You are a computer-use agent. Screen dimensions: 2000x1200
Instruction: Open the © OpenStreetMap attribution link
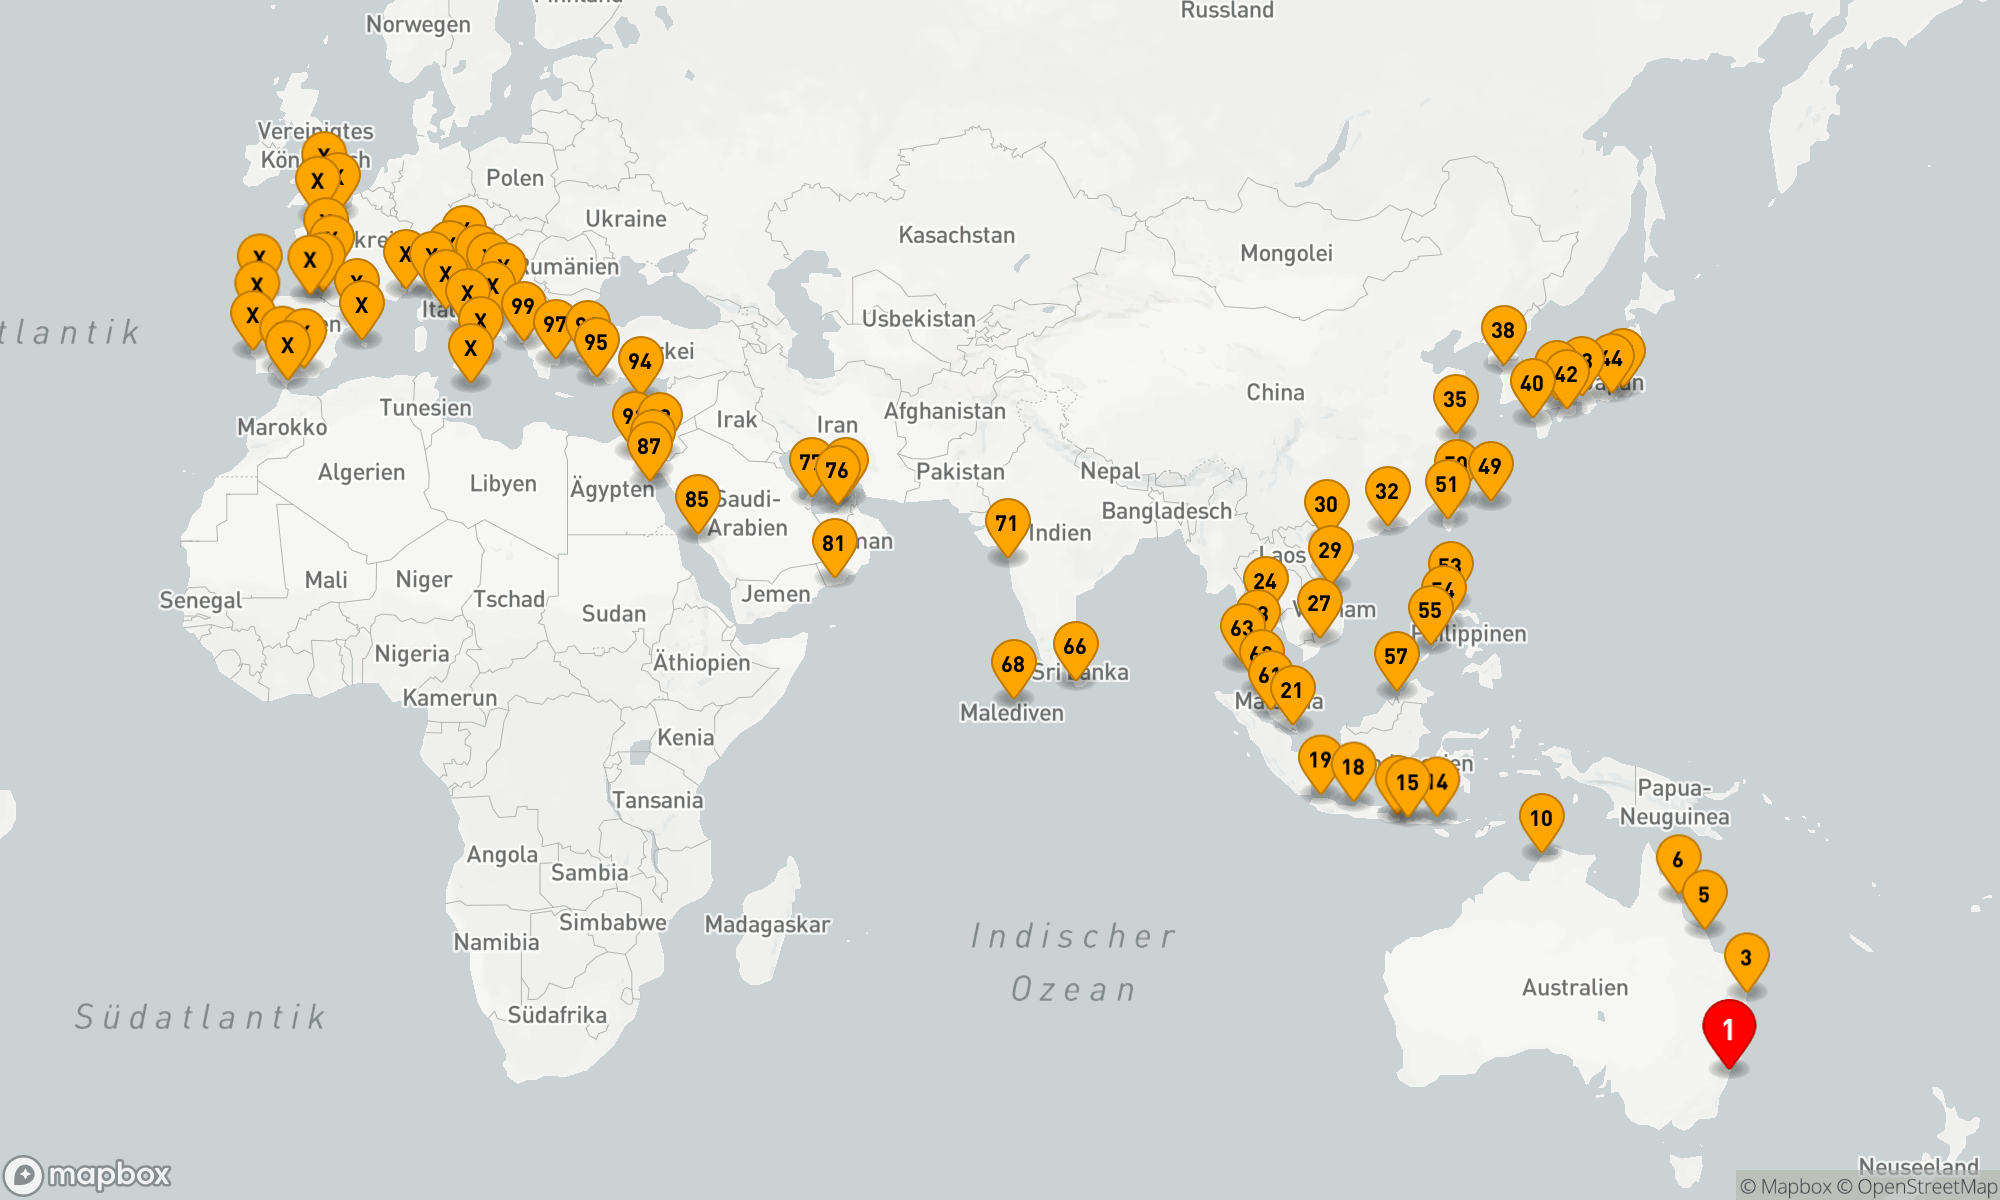(x=1917, y=1187)
